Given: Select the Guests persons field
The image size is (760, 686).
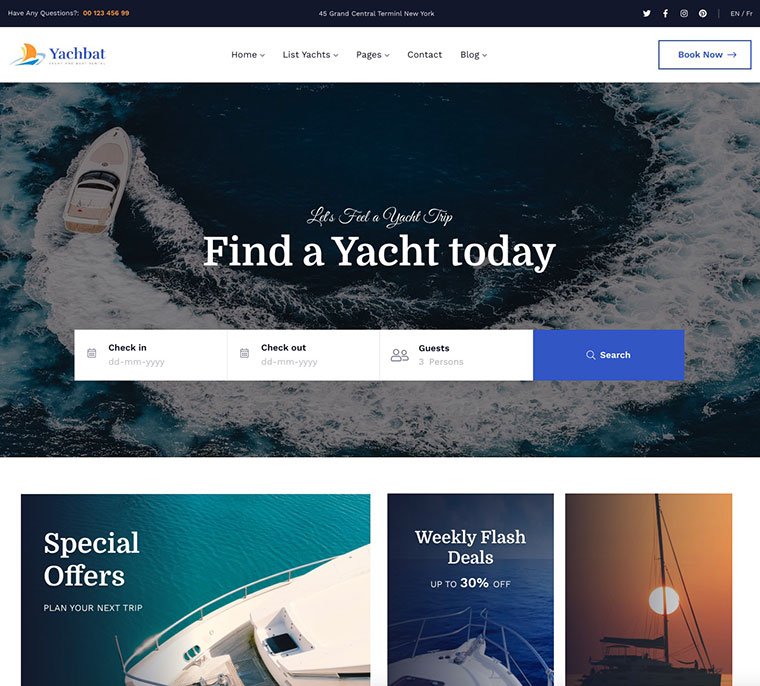Looking at the screenshot, I should (457, 355).
